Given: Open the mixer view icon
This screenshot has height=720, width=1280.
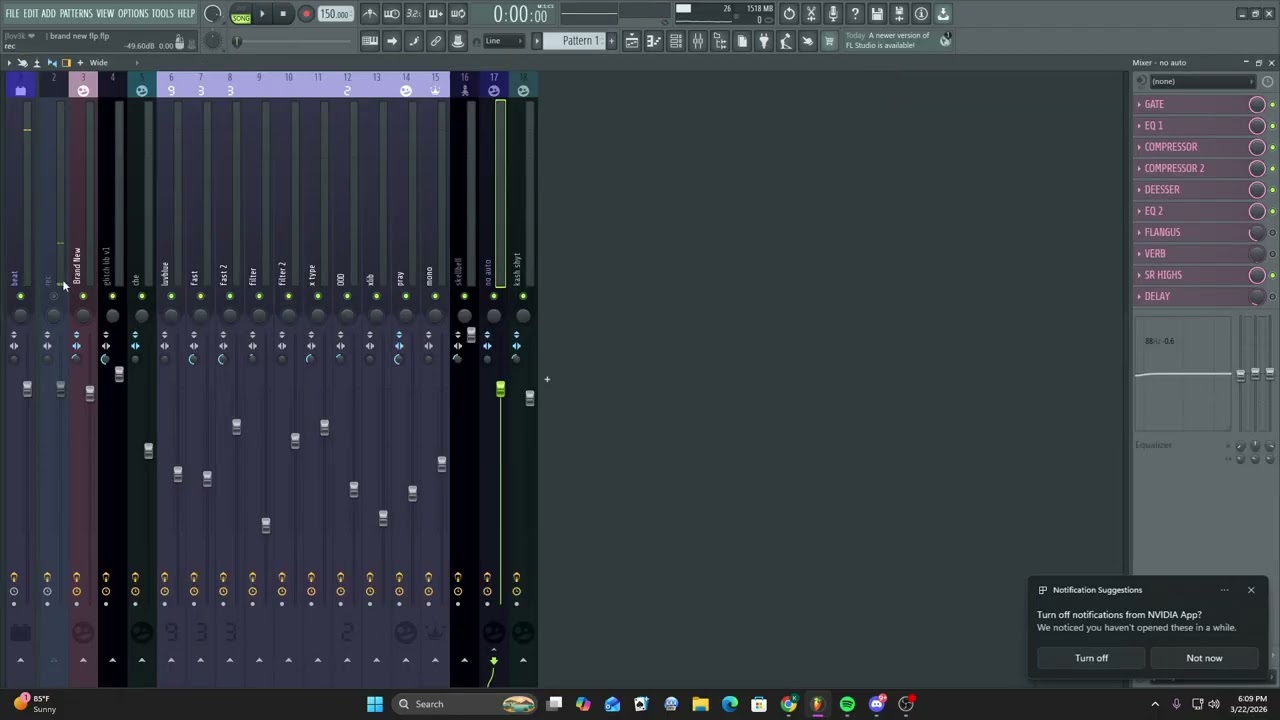Looking at the screenshot, I should tap(698, 41).
